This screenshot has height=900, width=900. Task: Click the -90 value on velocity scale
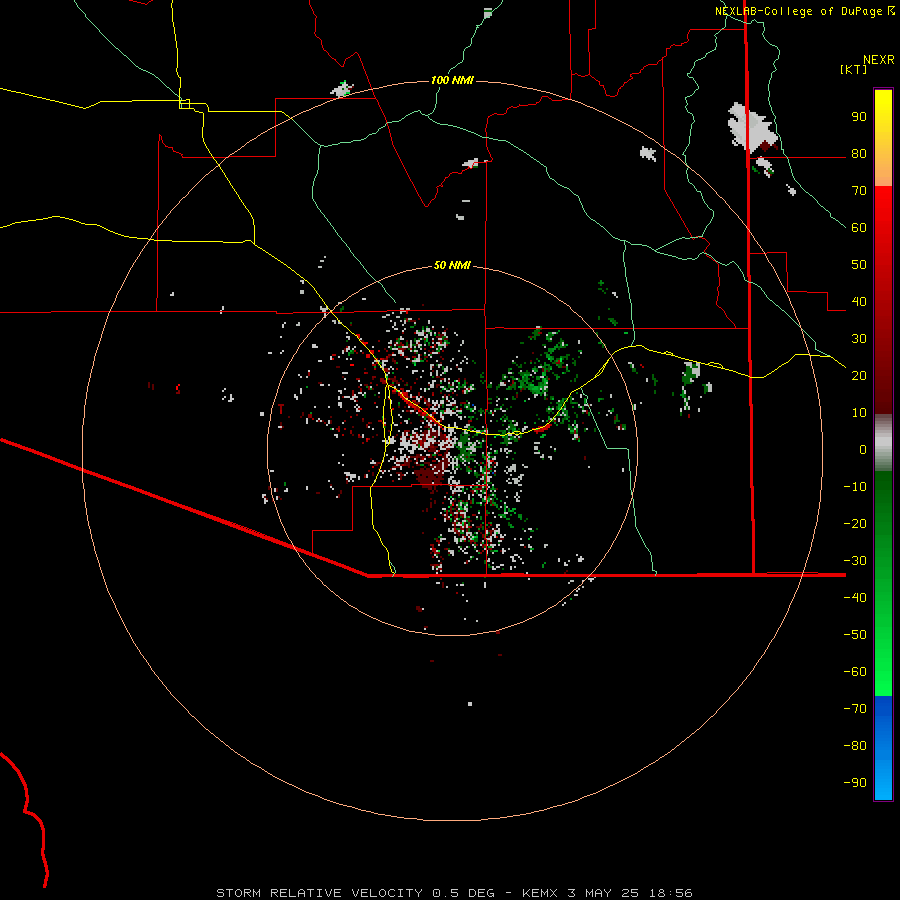click(x=855, y=782)
